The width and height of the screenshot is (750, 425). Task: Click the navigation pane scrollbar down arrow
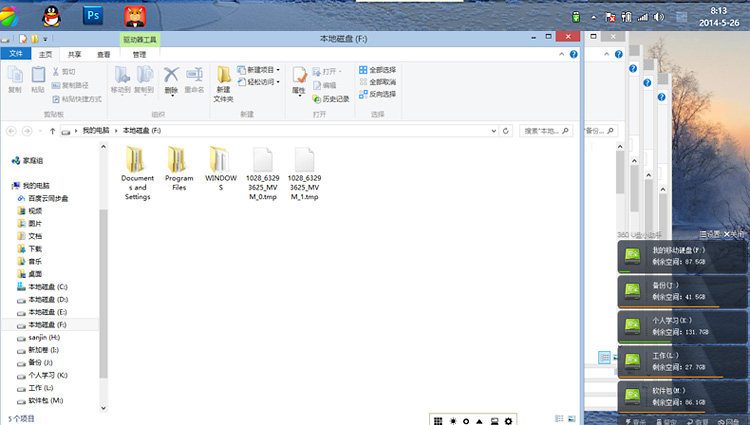(x=103, y=408)
